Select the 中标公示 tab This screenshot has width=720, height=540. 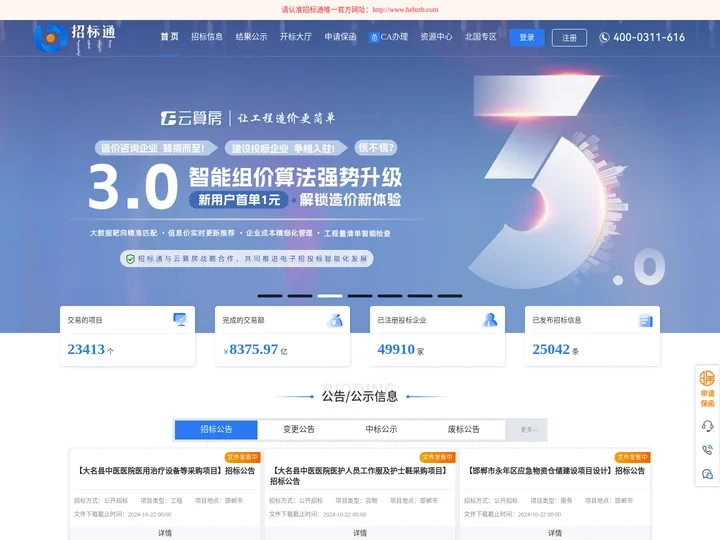(381, 429)
